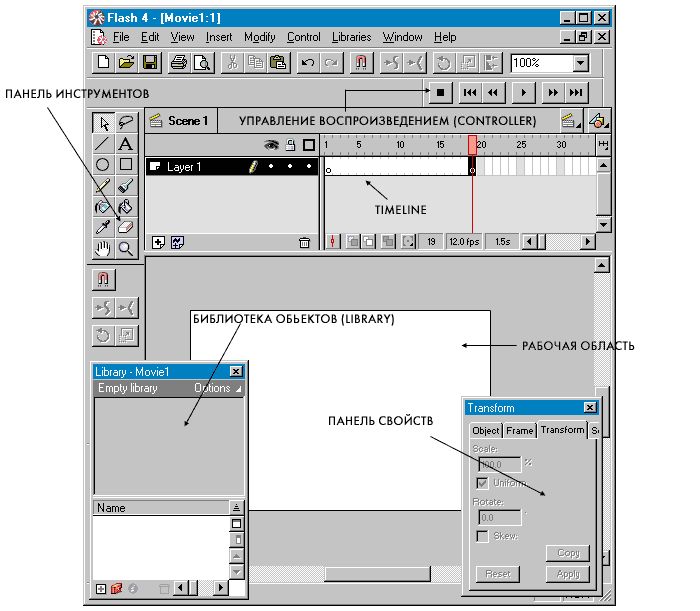Select the Lasso tool
The height and width of the screenshot is (611, 700).
[x=126, y=123]
